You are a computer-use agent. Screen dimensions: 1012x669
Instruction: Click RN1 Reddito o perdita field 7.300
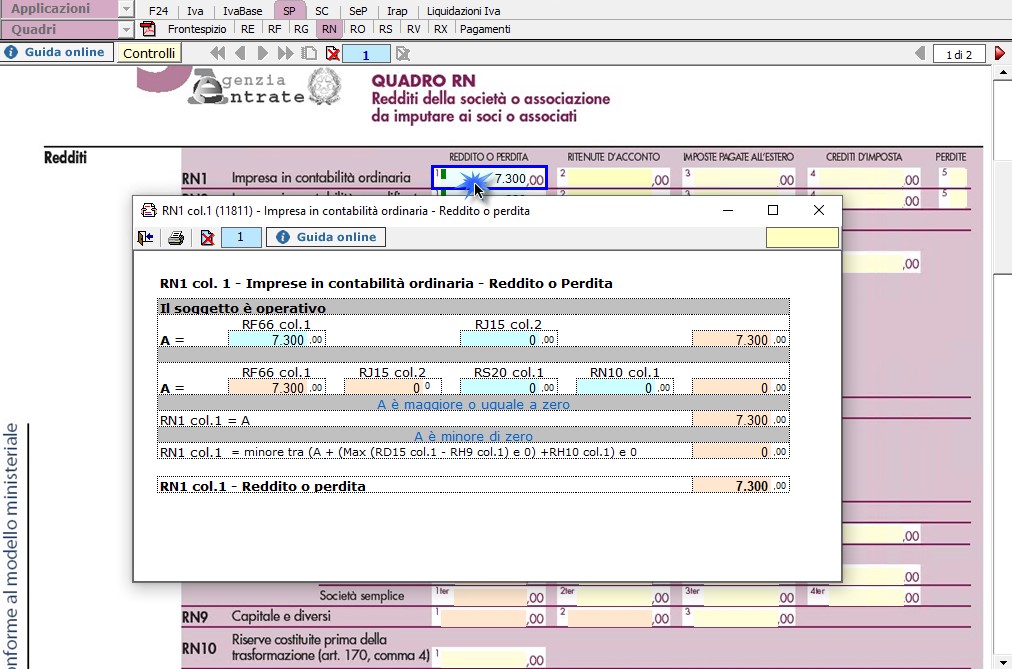click(489, 178)
